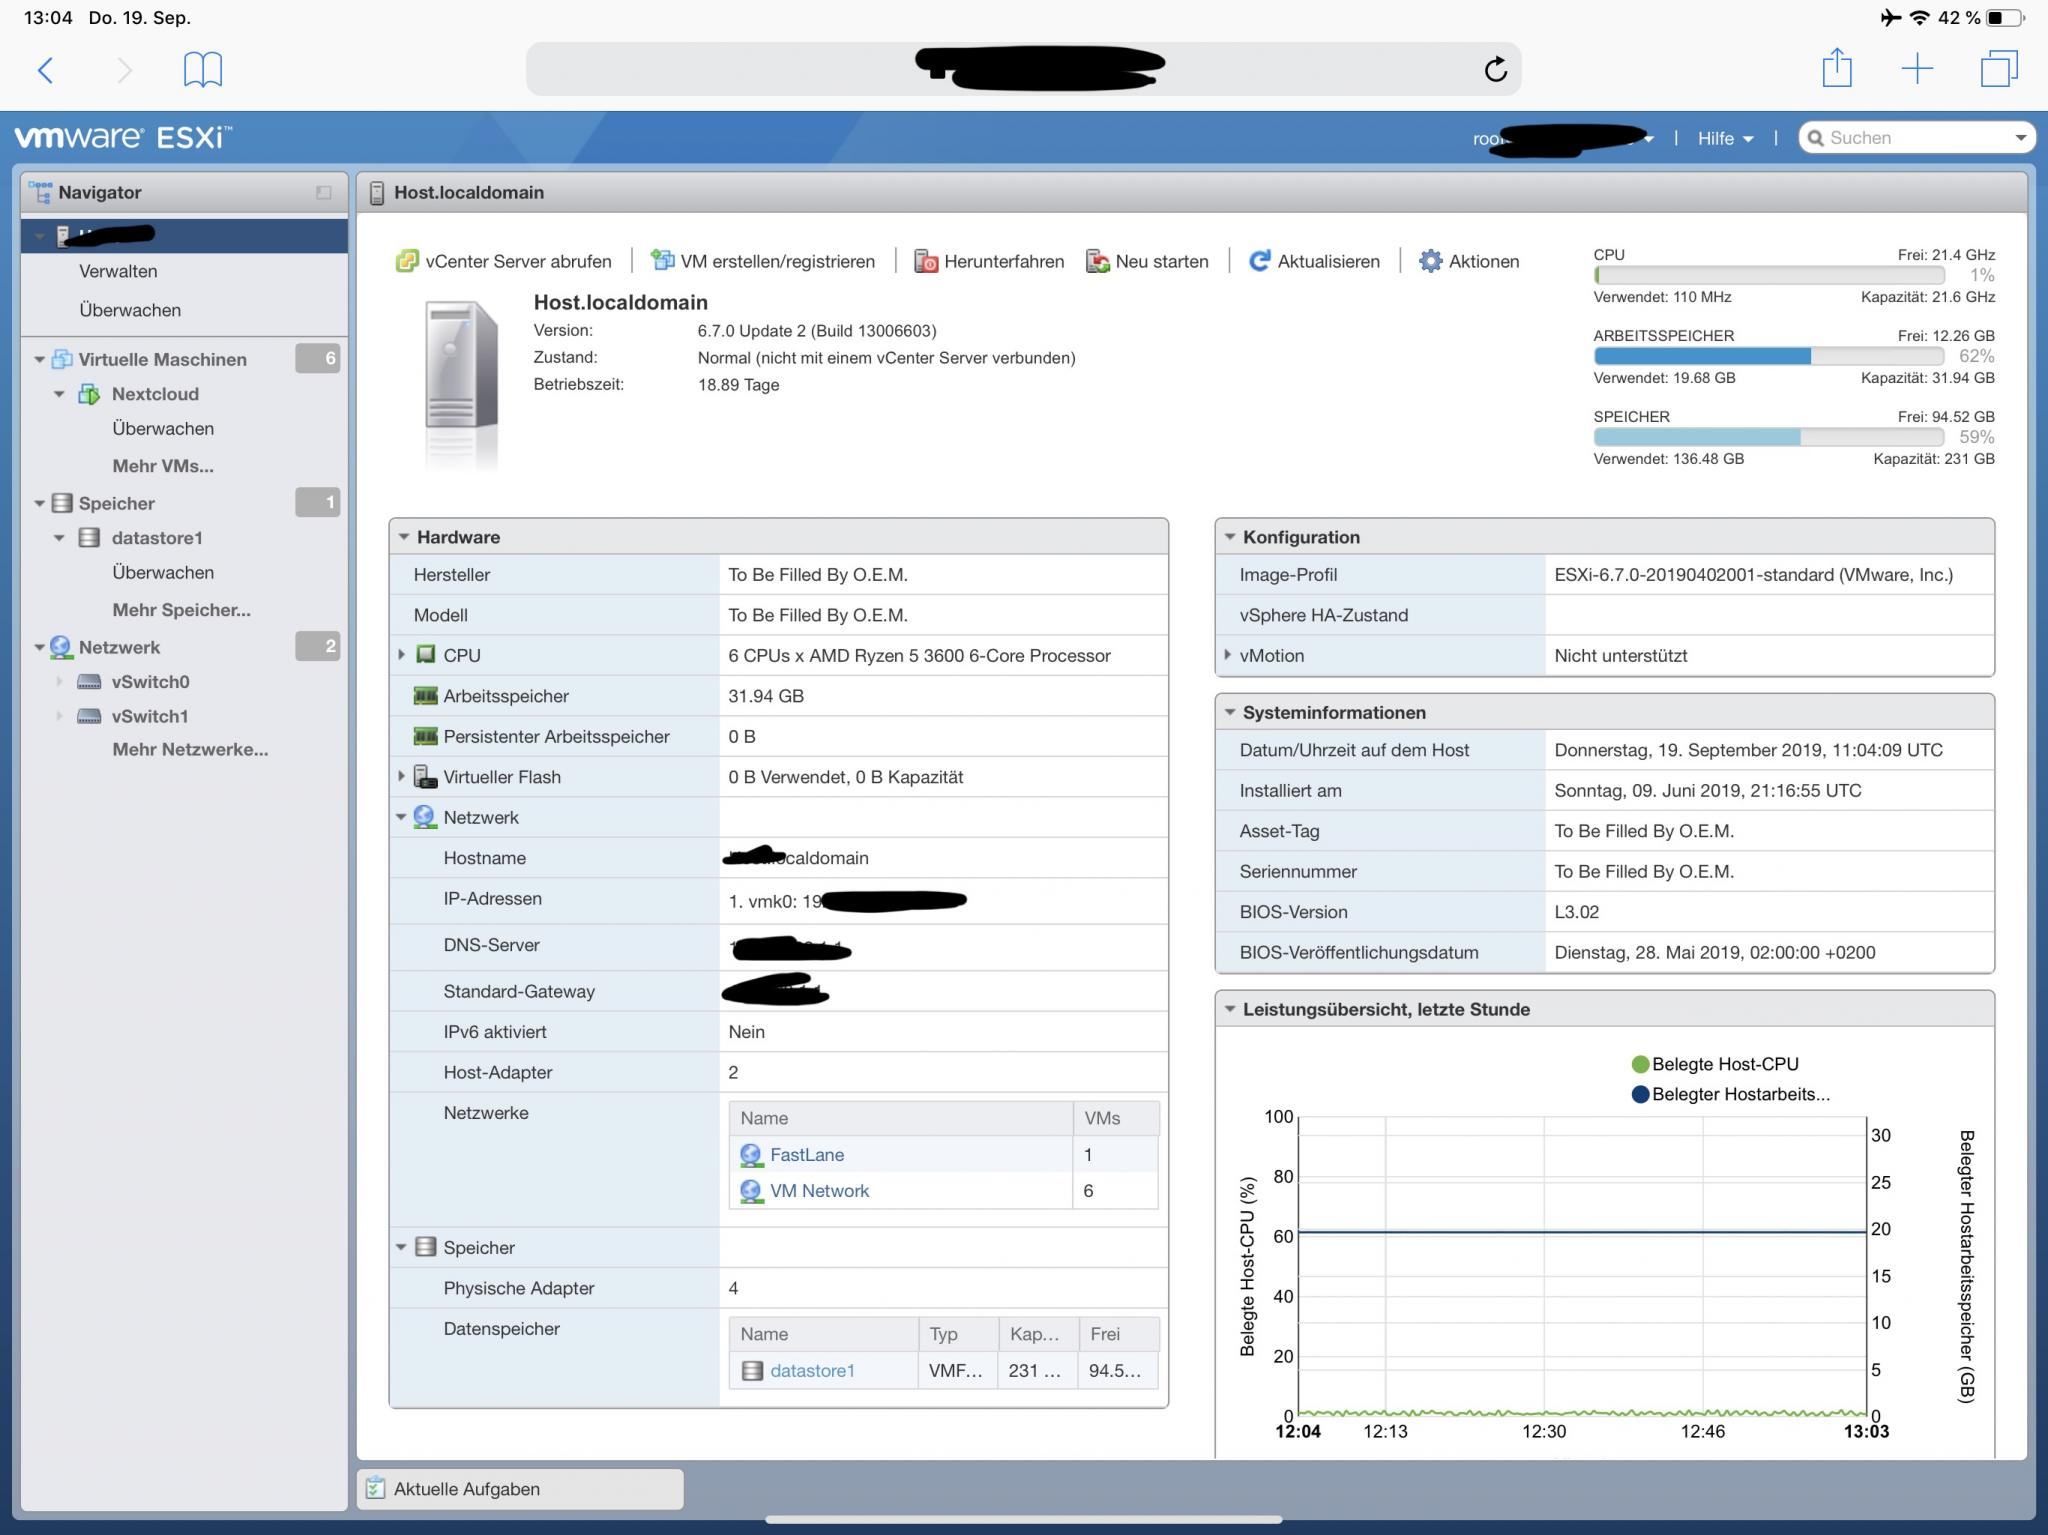Minimize Navigator panel icon
This screenshot has width=2048, height=1535.
pos(323,192)
